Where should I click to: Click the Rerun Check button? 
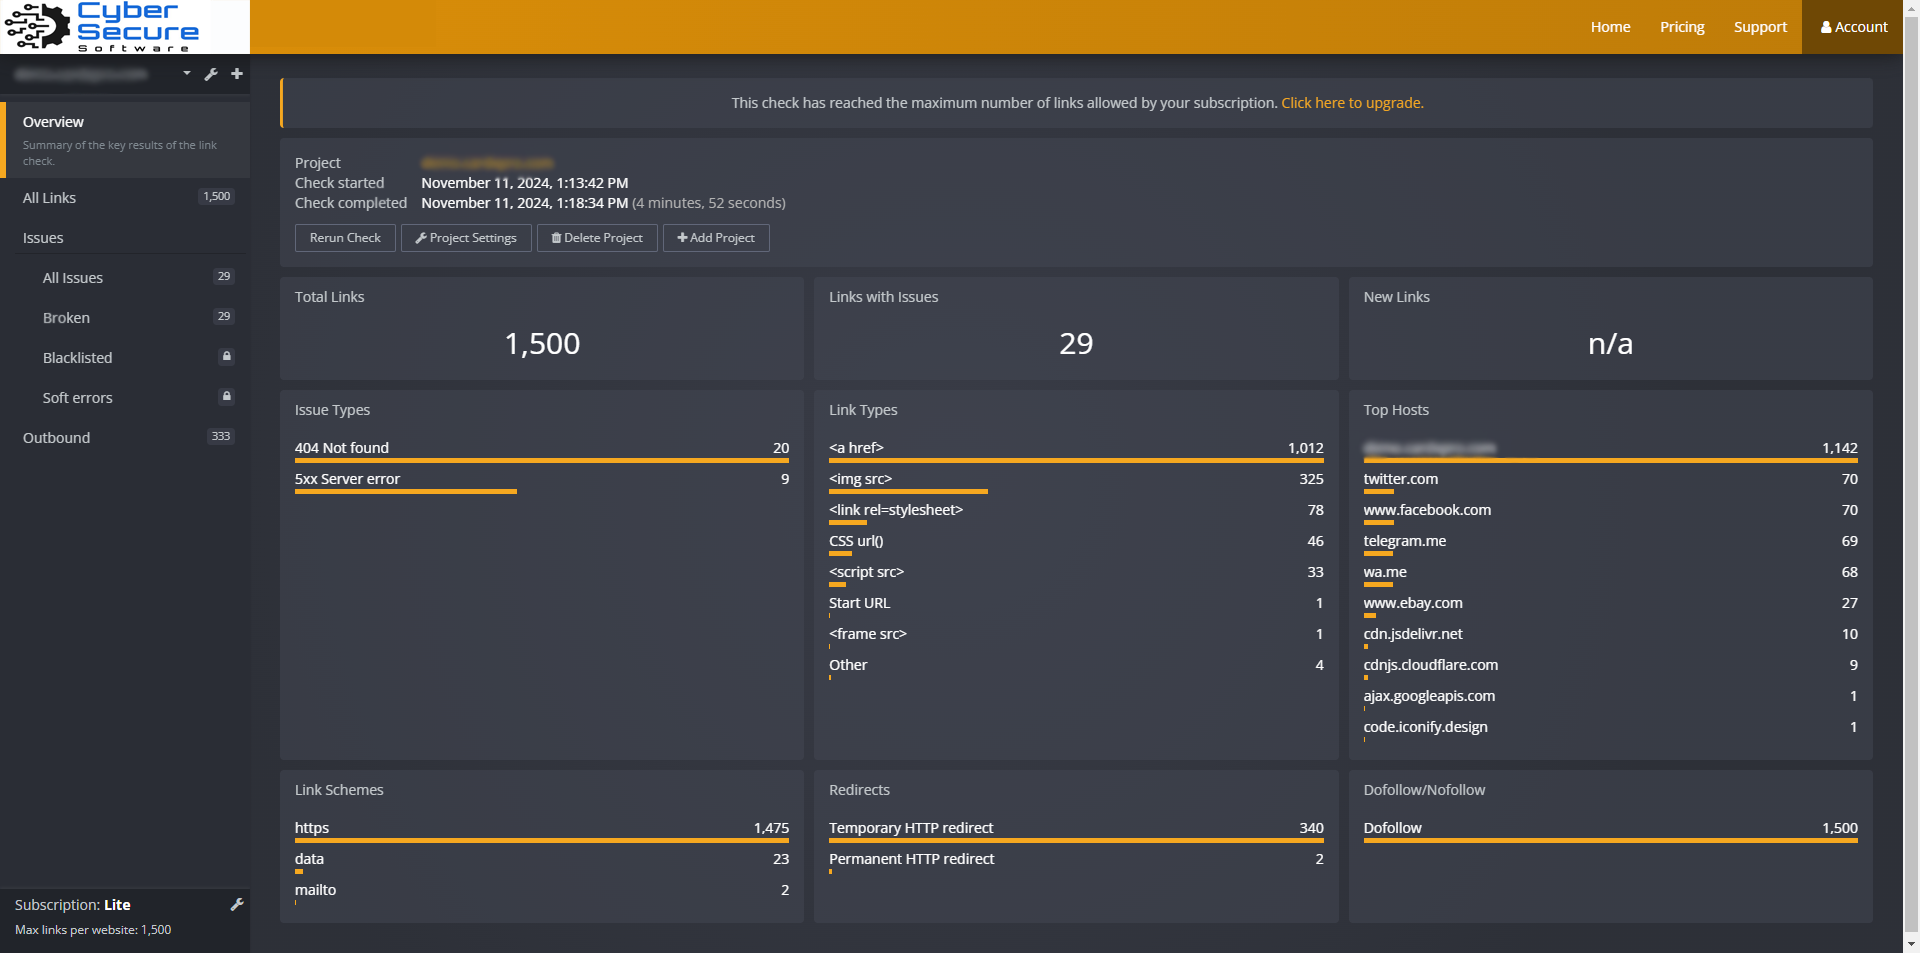345,238
